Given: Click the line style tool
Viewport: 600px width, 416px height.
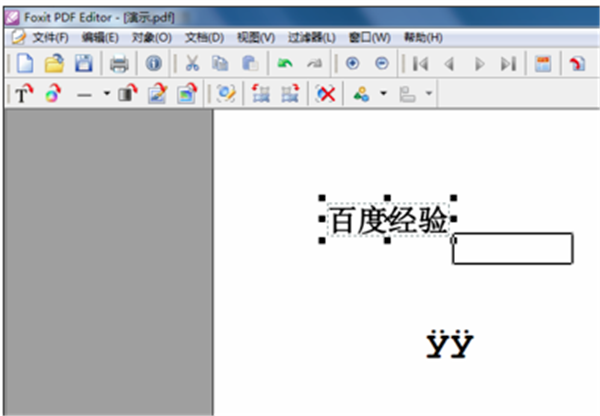Looking at the screenshot, I should click(84, 95).
